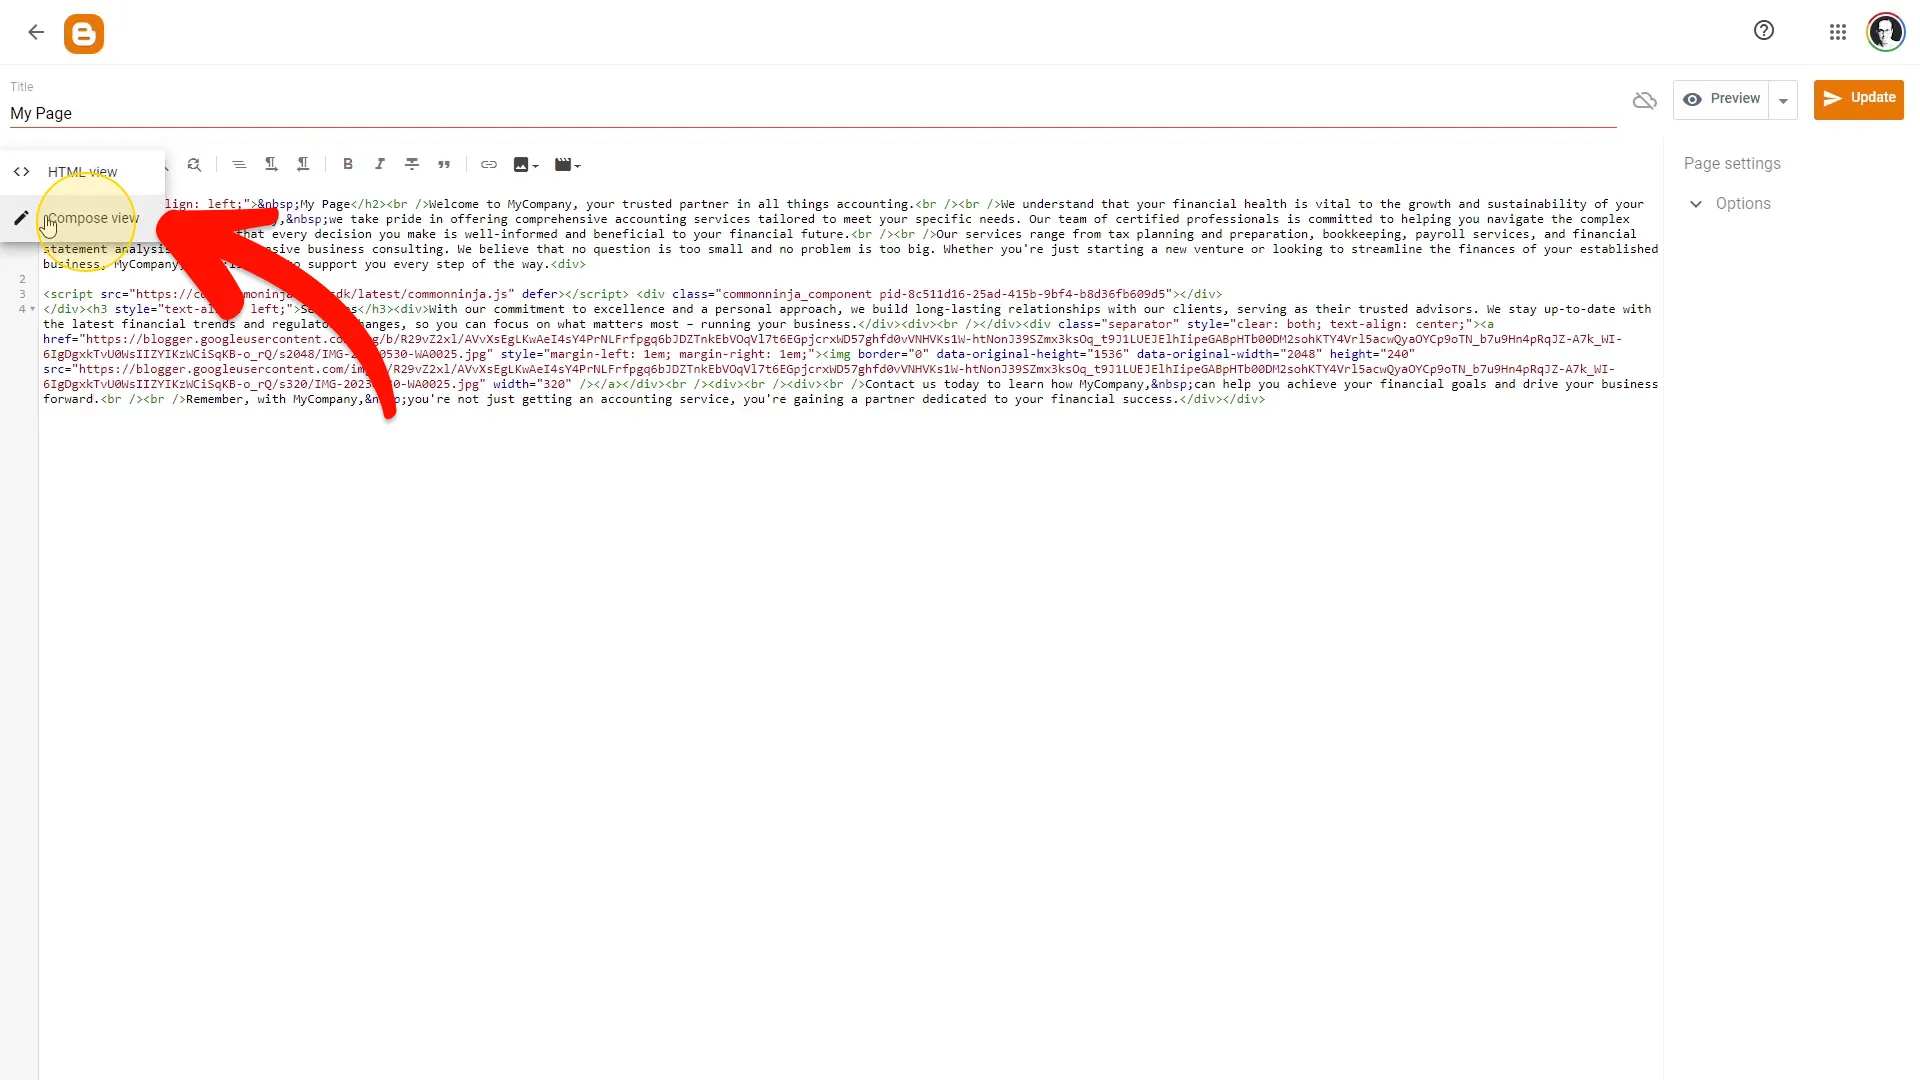Edit the My Page title field
1920x1080 pixels.
coord(812,113)
